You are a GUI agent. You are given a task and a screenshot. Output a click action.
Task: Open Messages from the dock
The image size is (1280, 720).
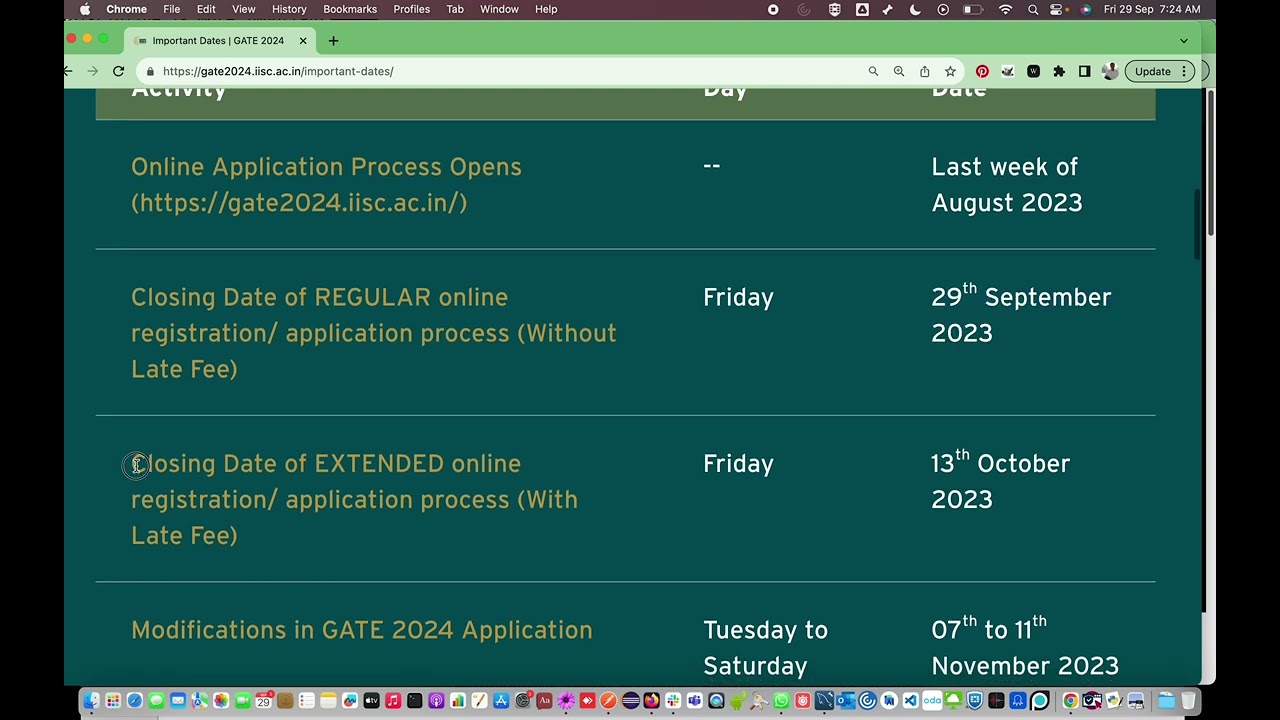156,701
